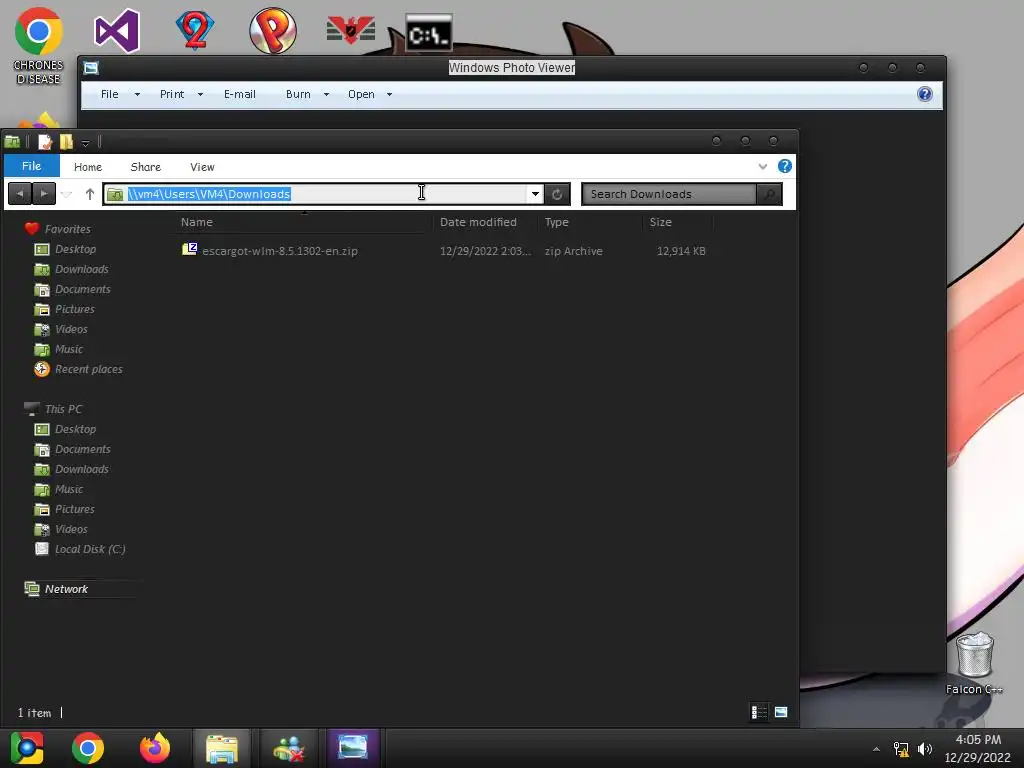Image resolution: width=1024 pixels, height=768 pixels.
Task: Click quick access new folder icon
Action: [66, 142]
